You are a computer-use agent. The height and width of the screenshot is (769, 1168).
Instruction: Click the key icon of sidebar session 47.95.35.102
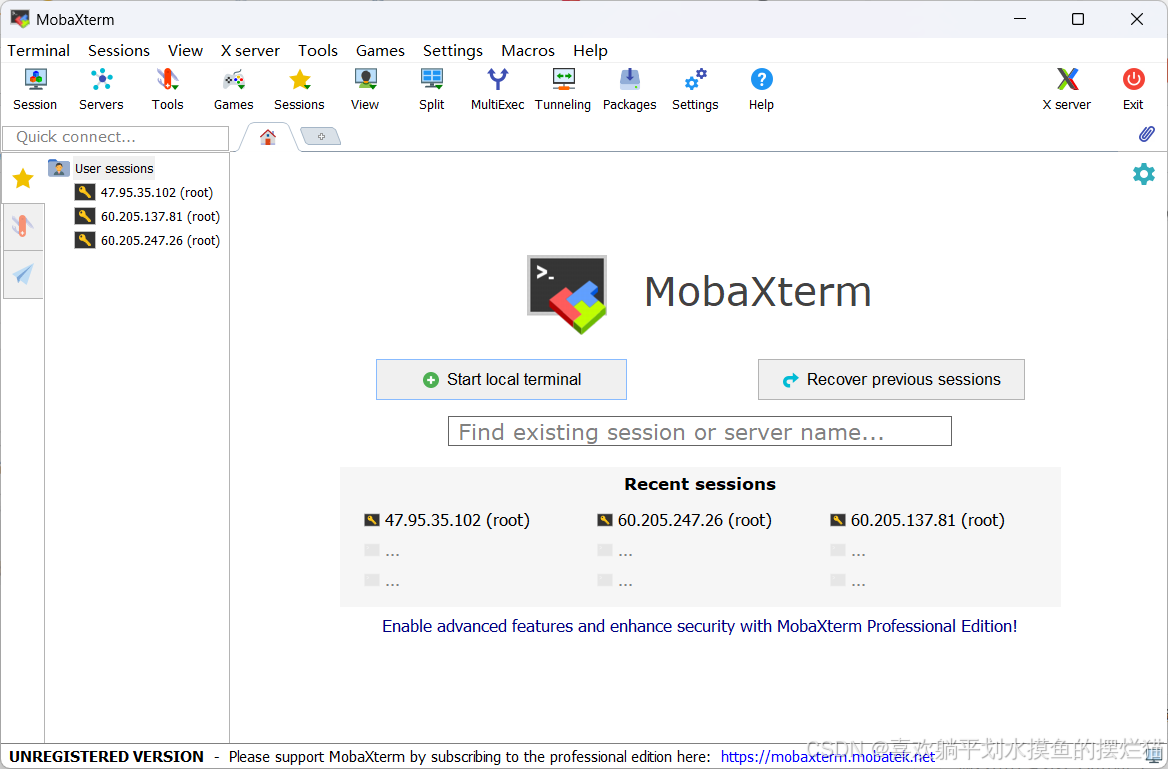coord(85,192)
